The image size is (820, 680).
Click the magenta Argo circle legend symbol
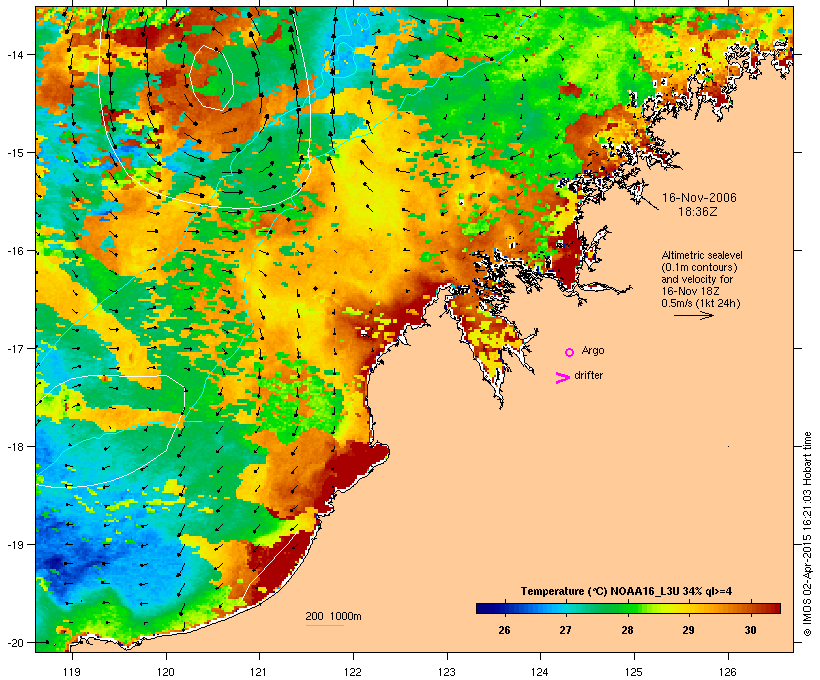point(570,353)
